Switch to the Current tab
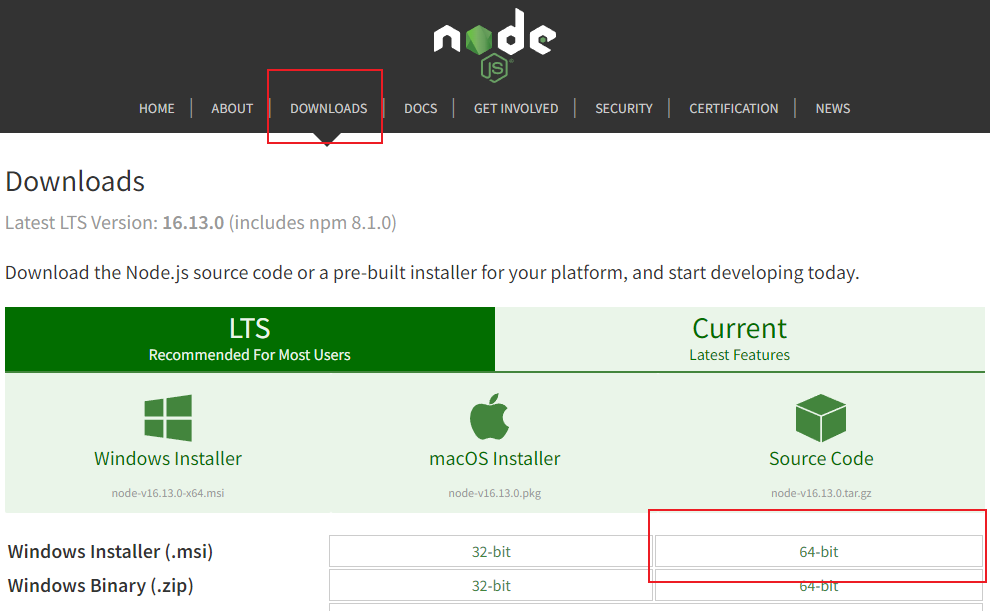 (740, 339)
